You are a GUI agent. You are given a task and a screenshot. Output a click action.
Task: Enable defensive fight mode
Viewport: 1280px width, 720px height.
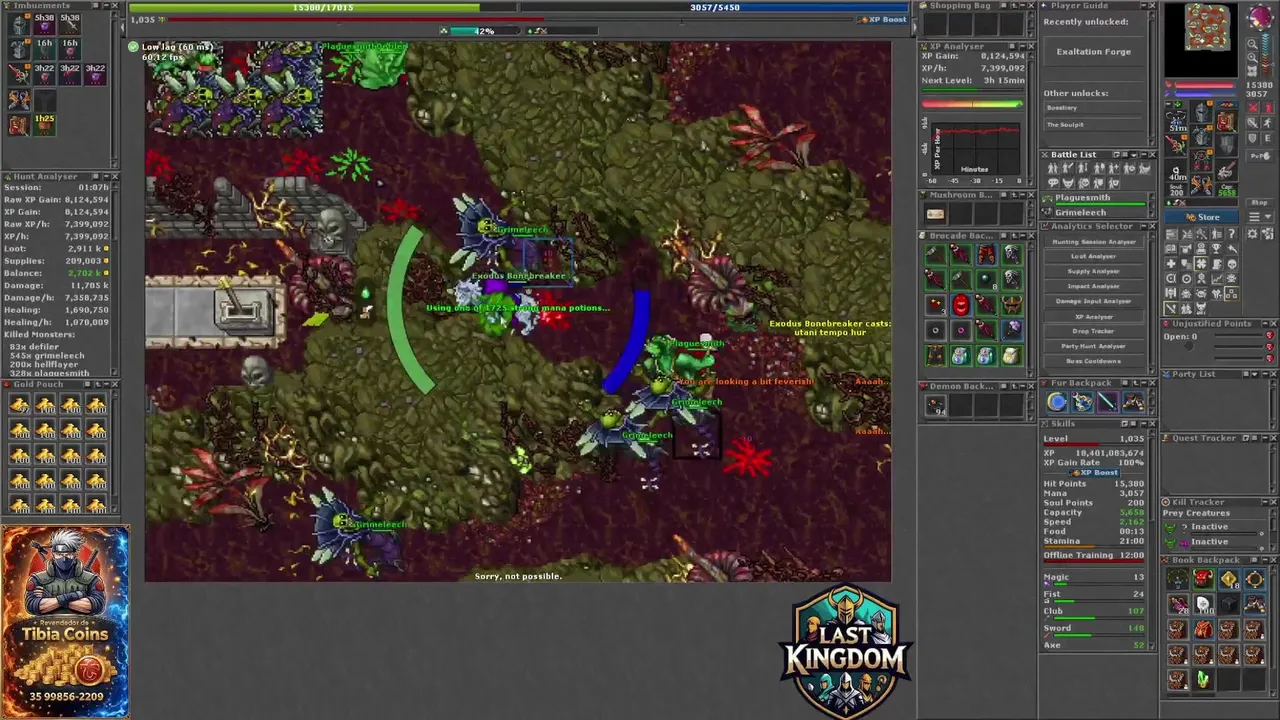1252,139
